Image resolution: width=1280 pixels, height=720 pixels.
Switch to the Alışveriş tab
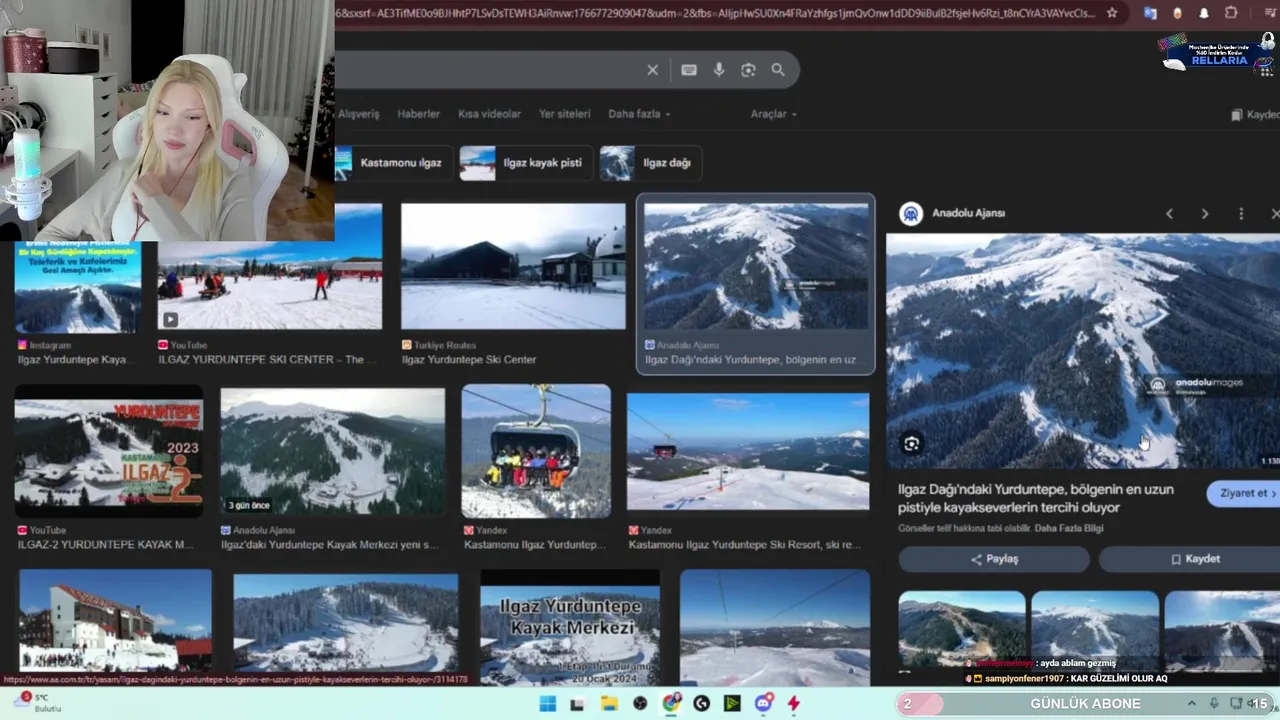358,114
